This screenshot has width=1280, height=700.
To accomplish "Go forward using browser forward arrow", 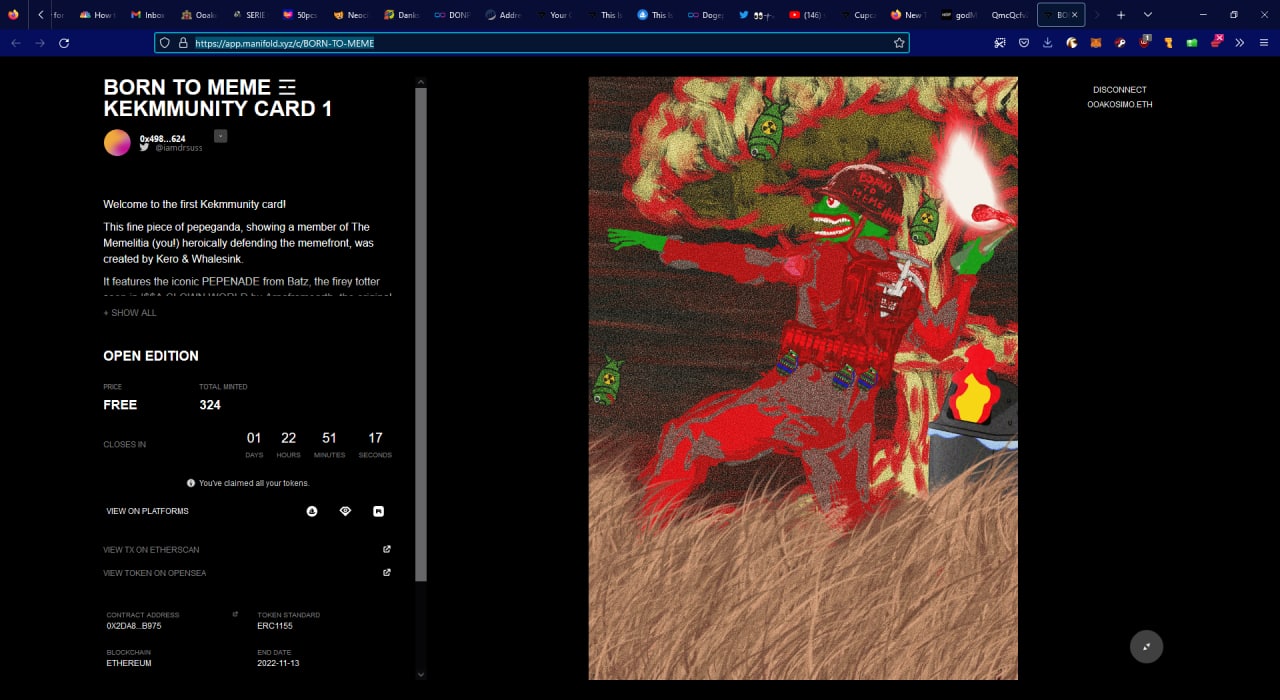I will (40, 43).
